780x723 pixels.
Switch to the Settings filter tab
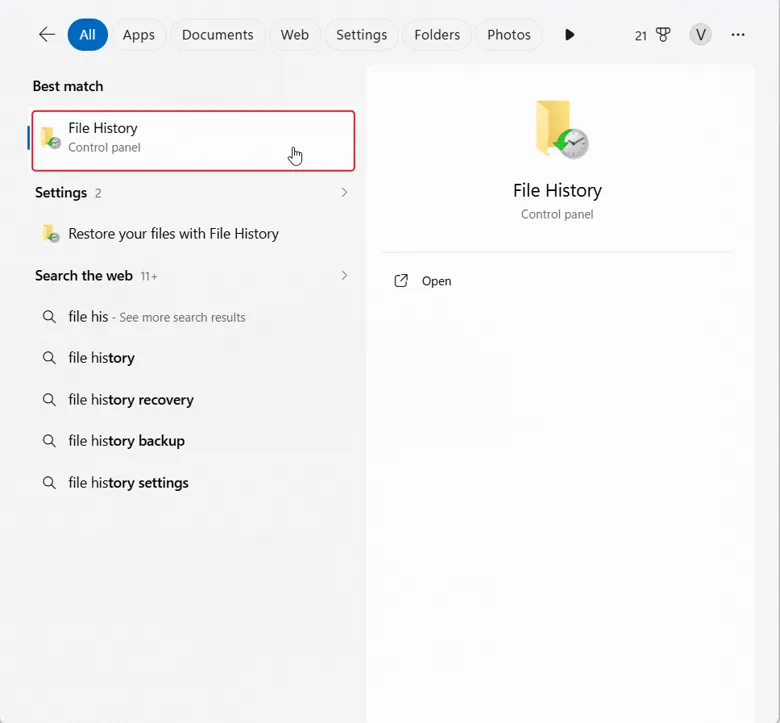point(362,35)
